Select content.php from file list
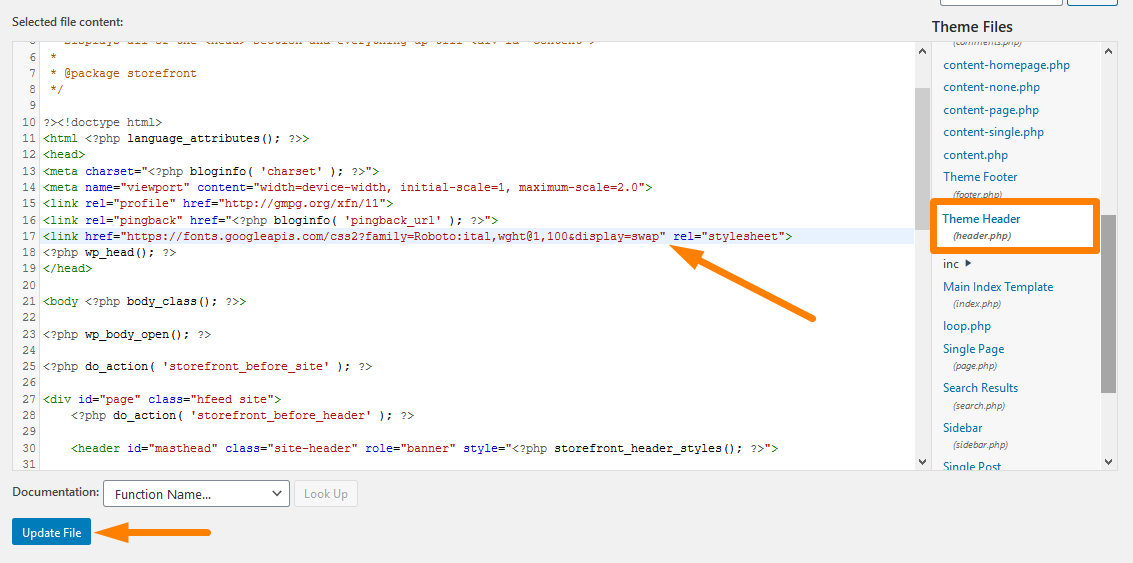Image resolution: width=1133 pixels, height=563 pixels. [975, 155]
